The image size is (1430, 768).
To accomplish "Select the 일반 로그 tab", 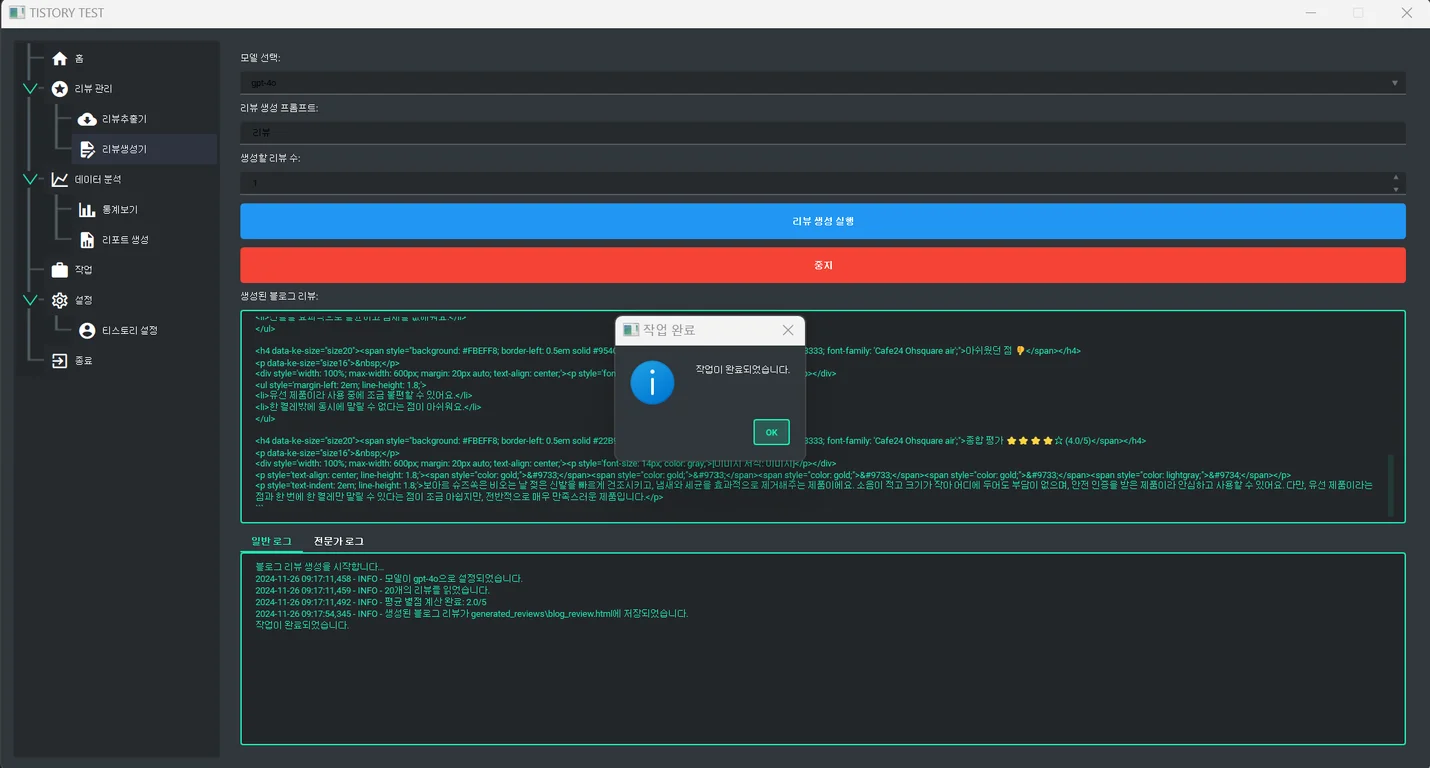I will tap(271, 541).
